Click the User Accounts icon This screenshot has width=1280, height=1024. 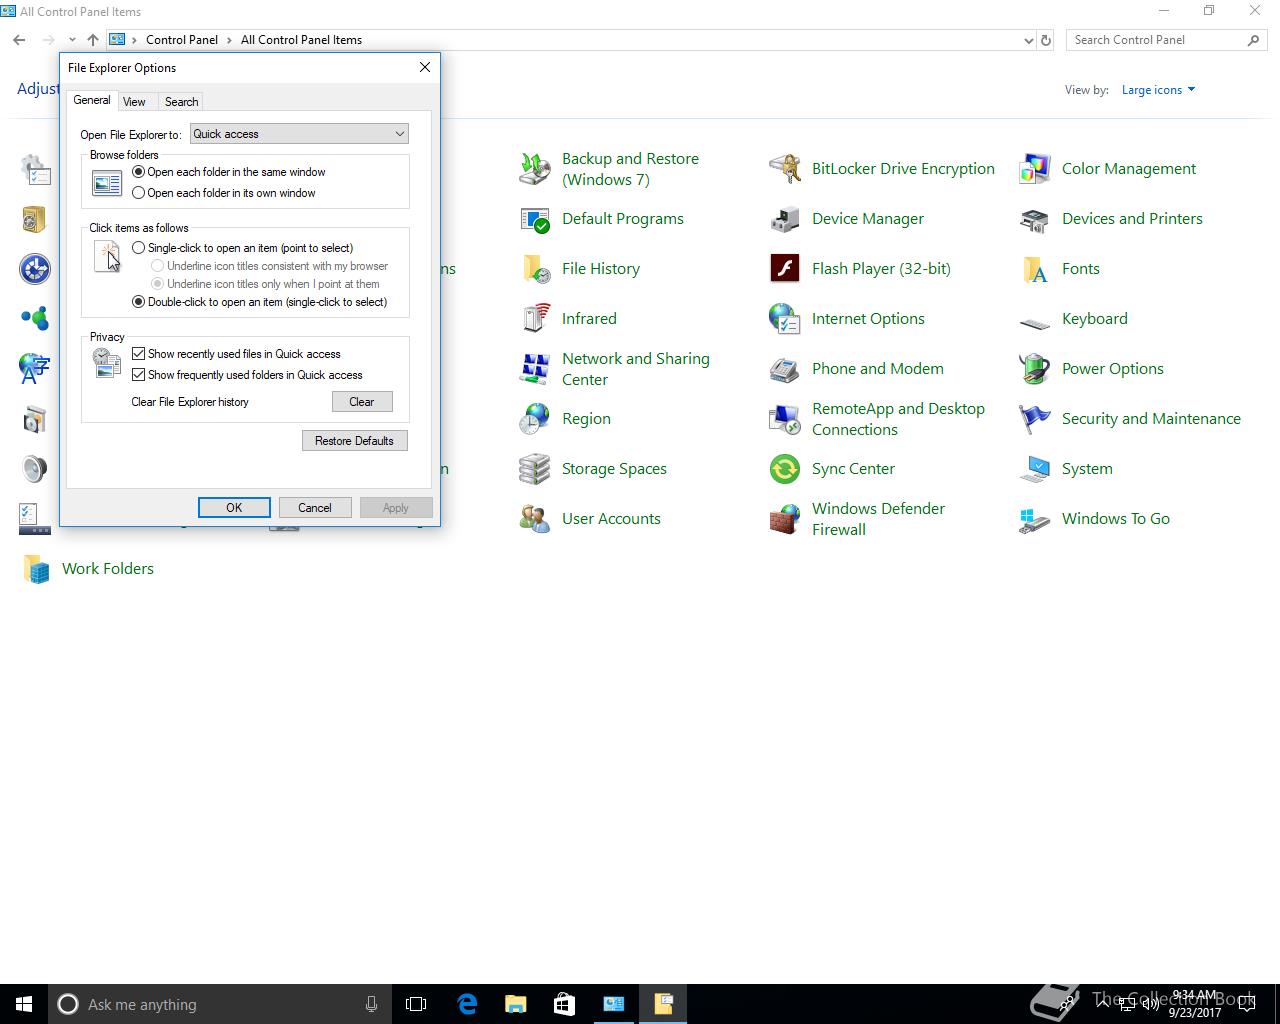(535, 519)
